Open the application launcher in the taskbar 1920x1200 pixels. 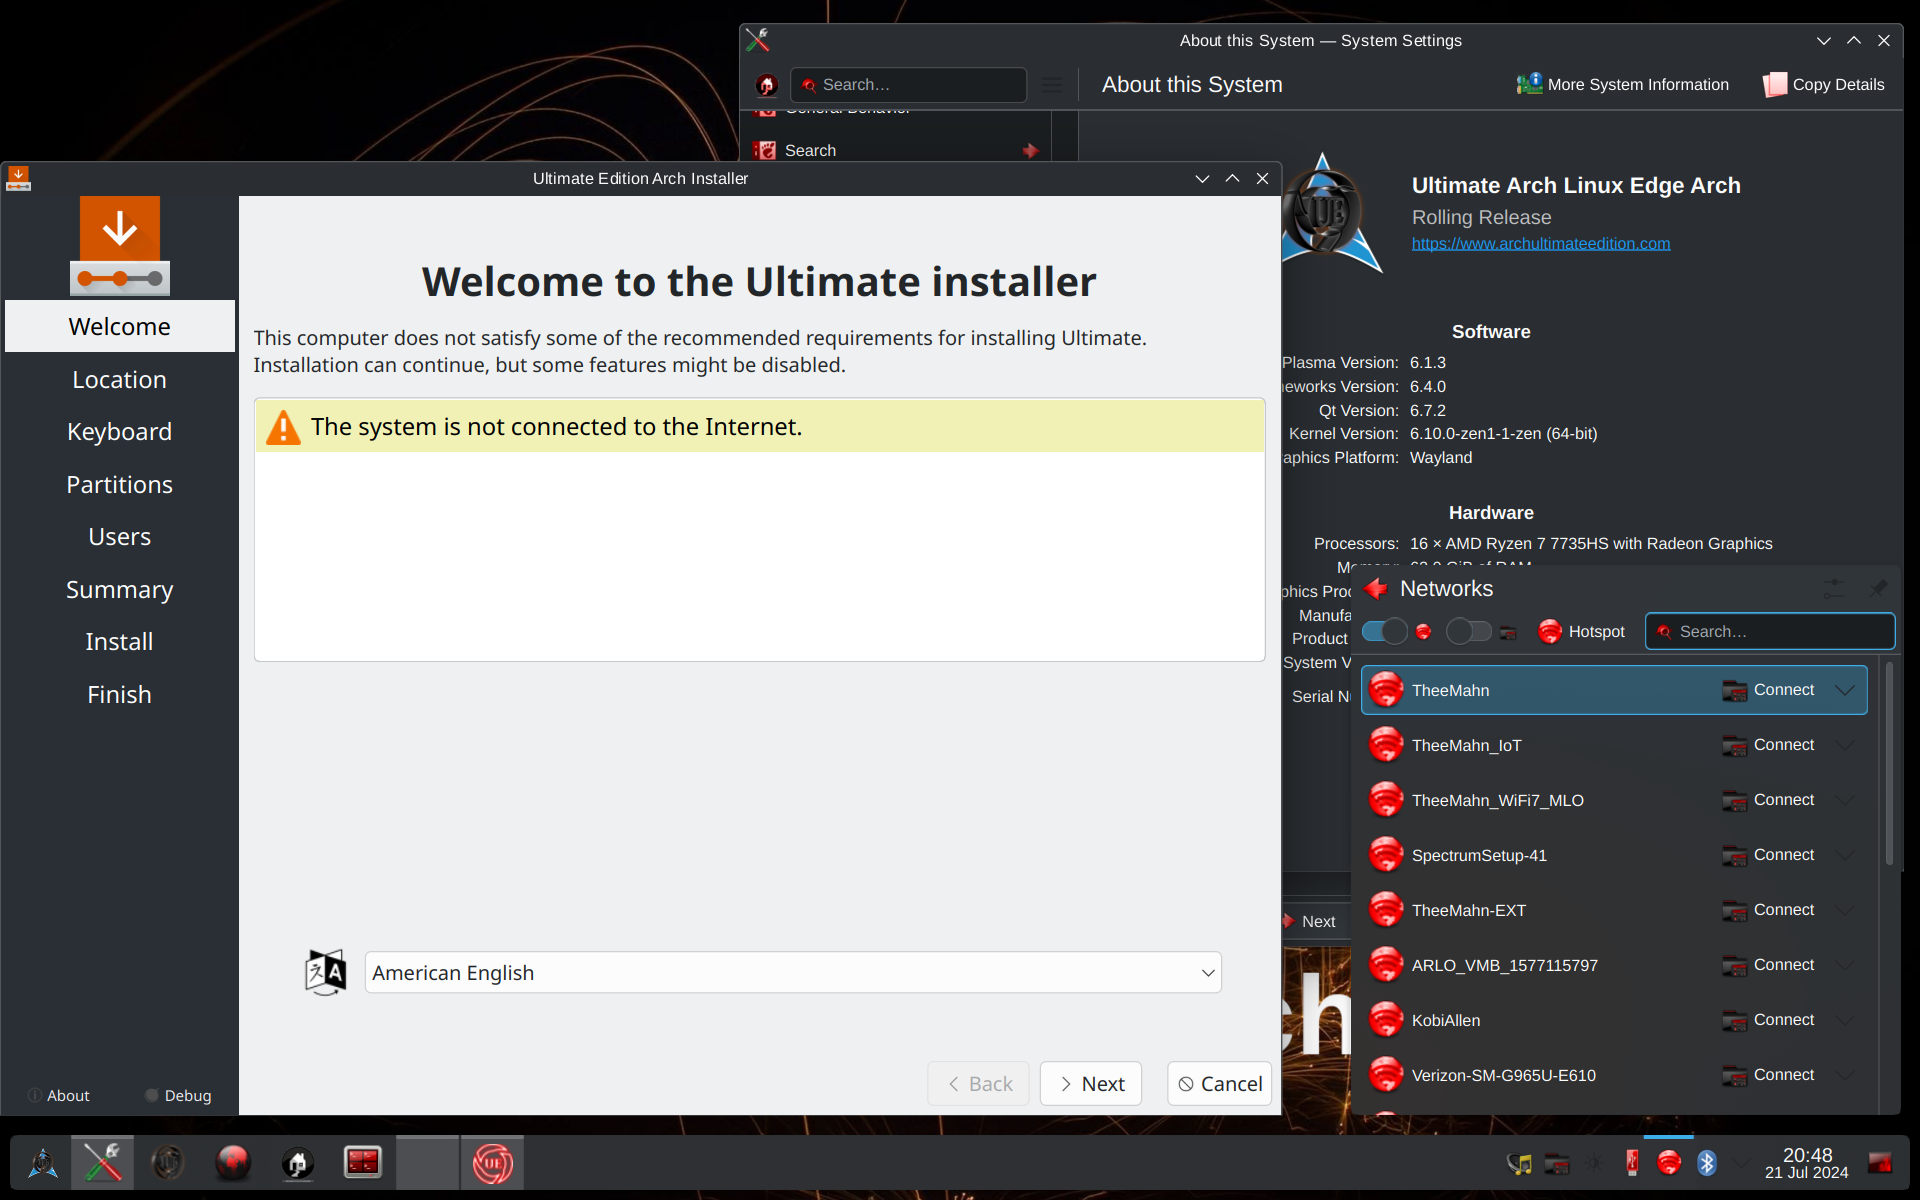click(42, 1162)
